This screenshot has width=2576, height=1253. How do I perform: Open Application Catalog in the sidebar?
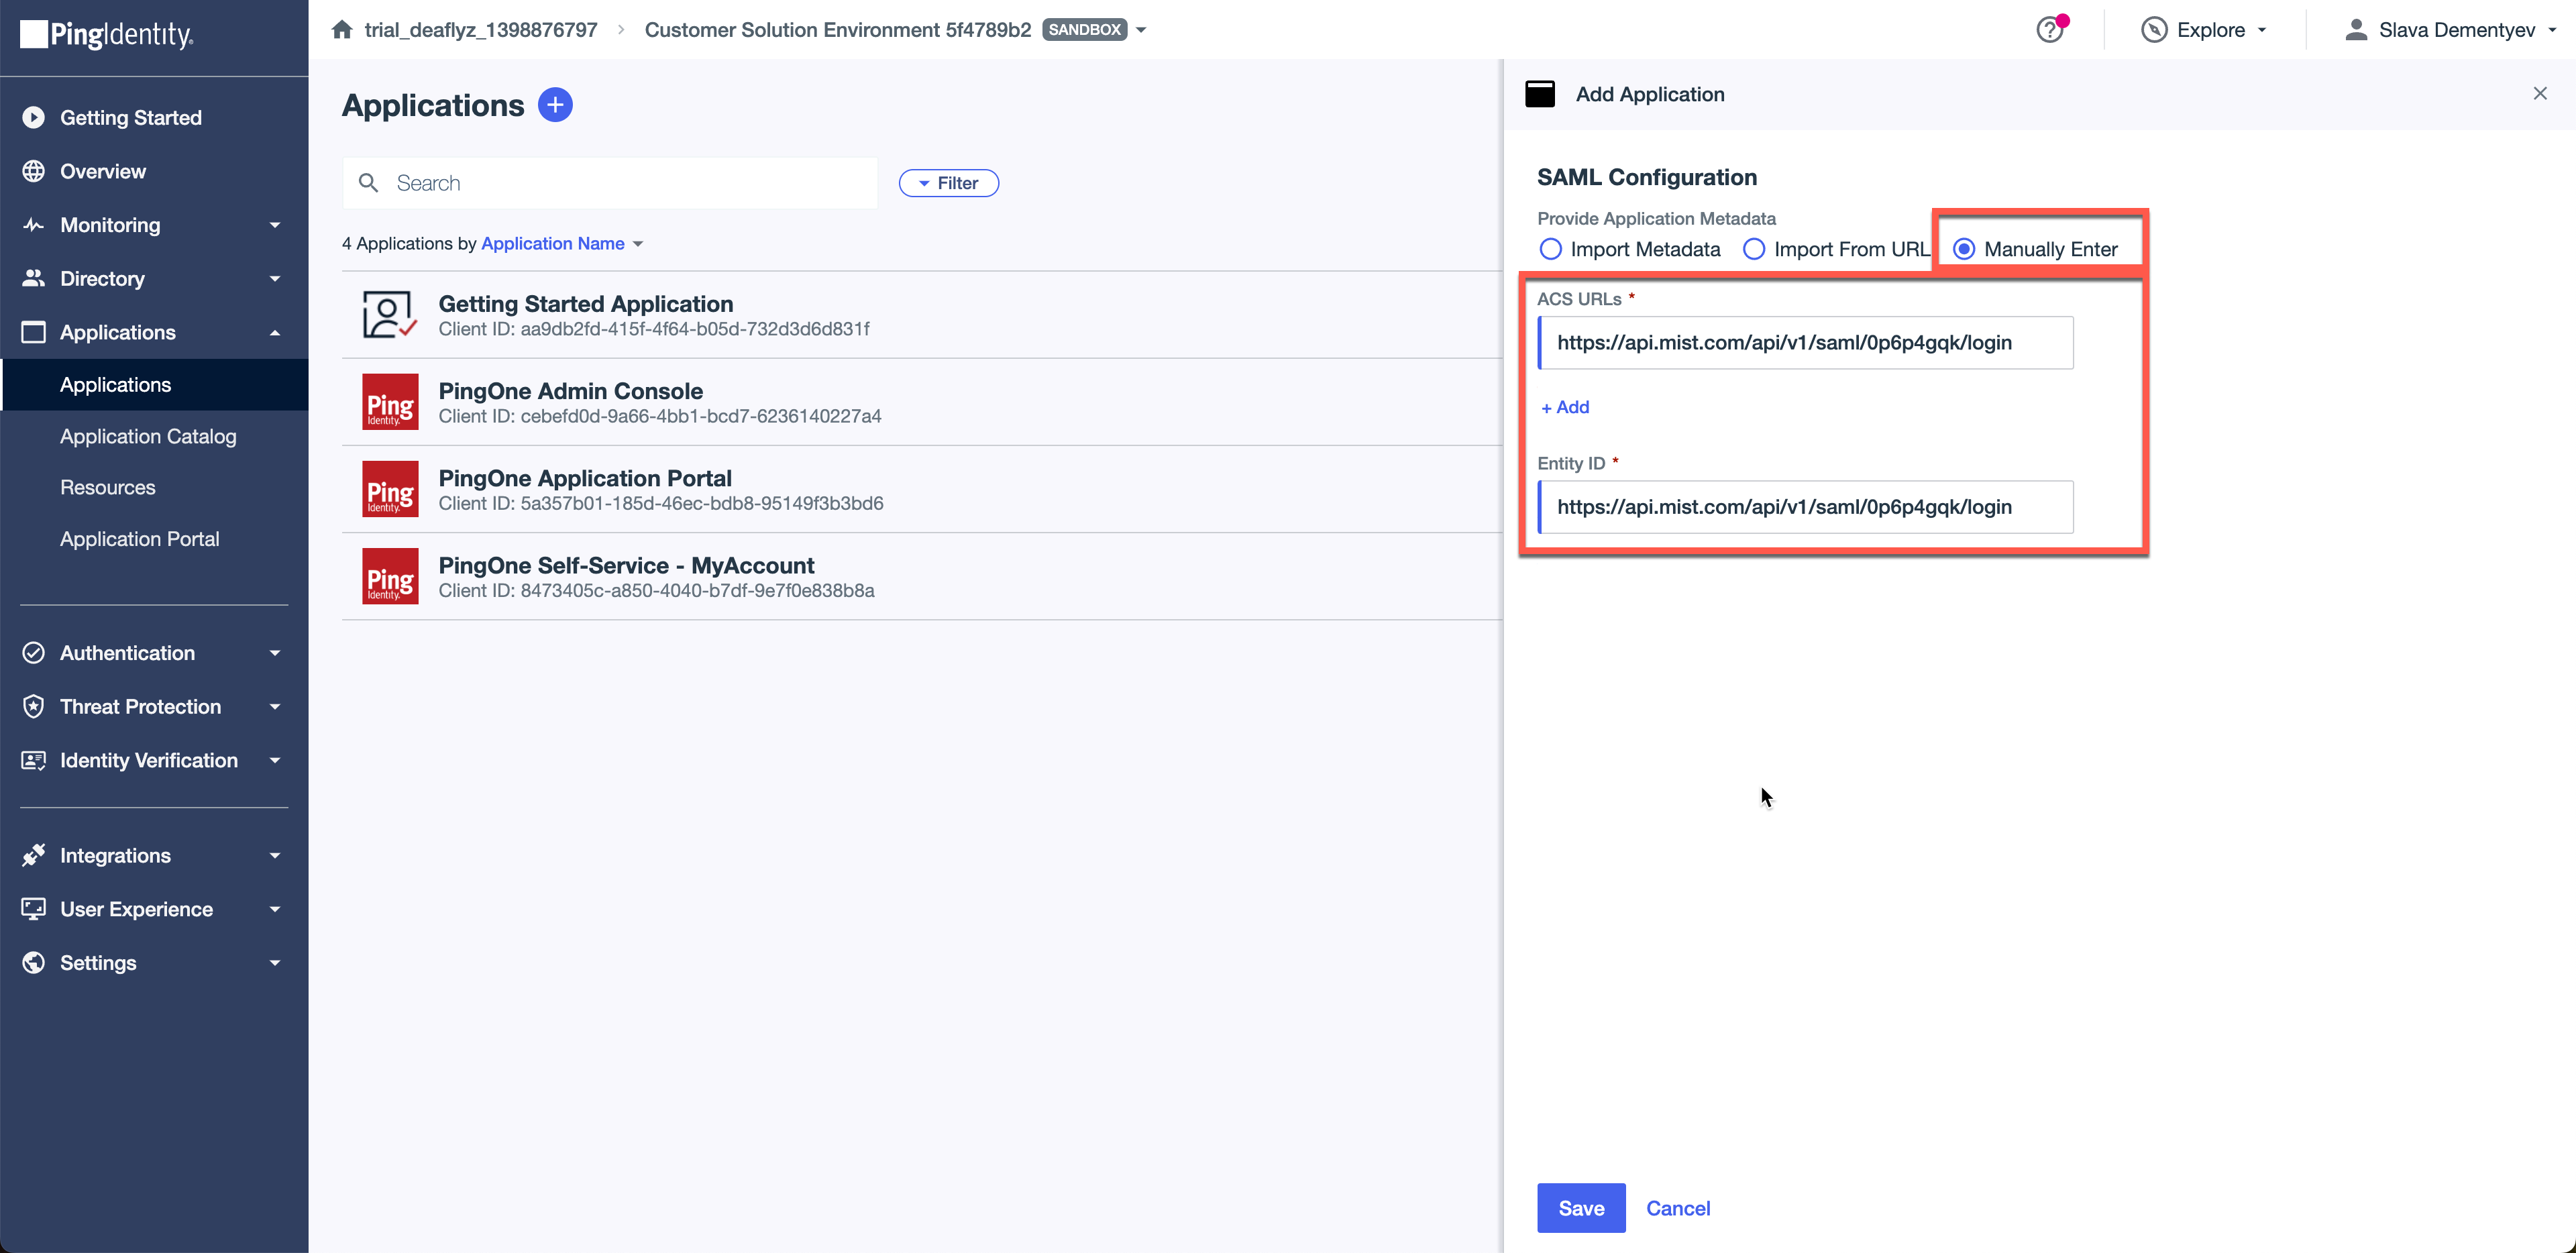tap(148, 436)
